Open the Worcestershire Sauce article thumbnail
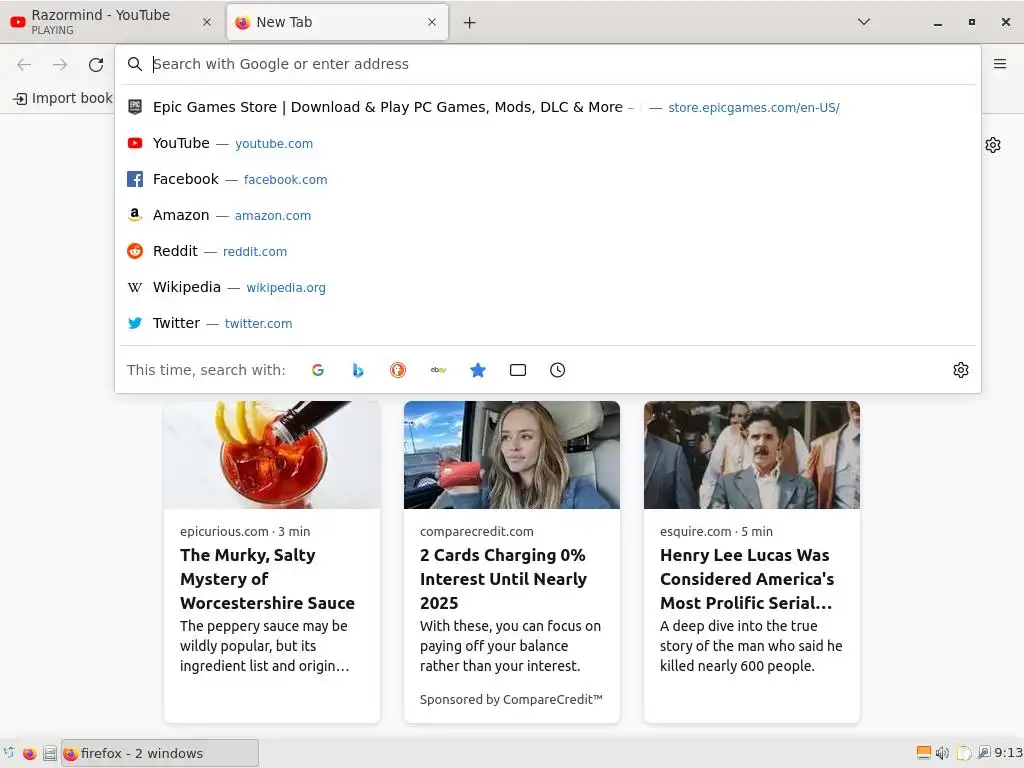This screenshot has width=1024, height=768. click(272, 455)
